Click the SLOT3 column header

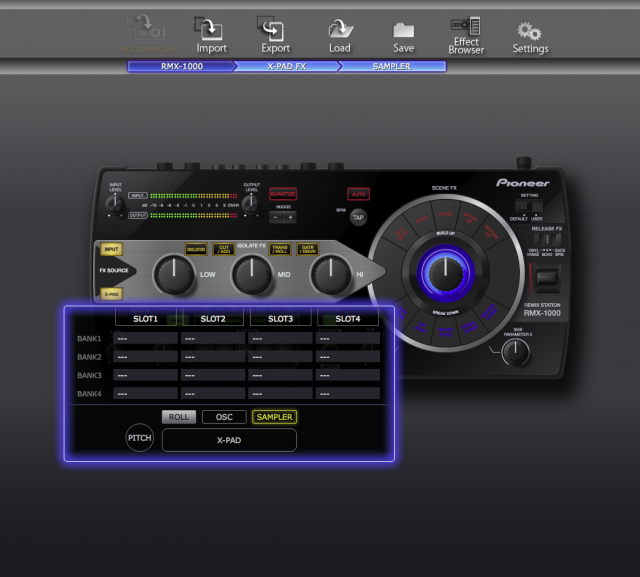(x=280, y=319)
